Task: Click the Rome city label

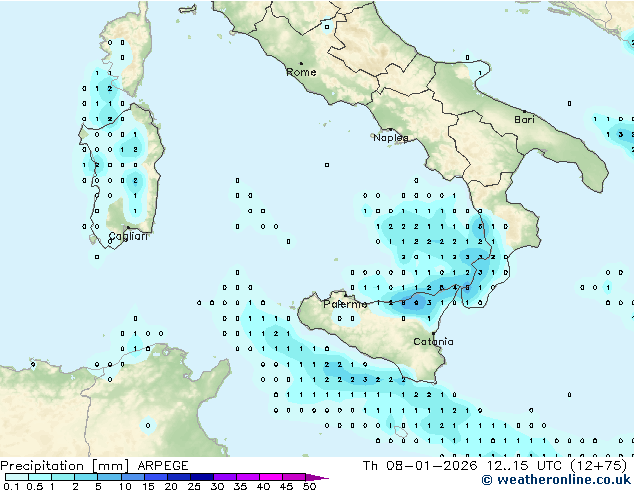Action: (301, 72)
